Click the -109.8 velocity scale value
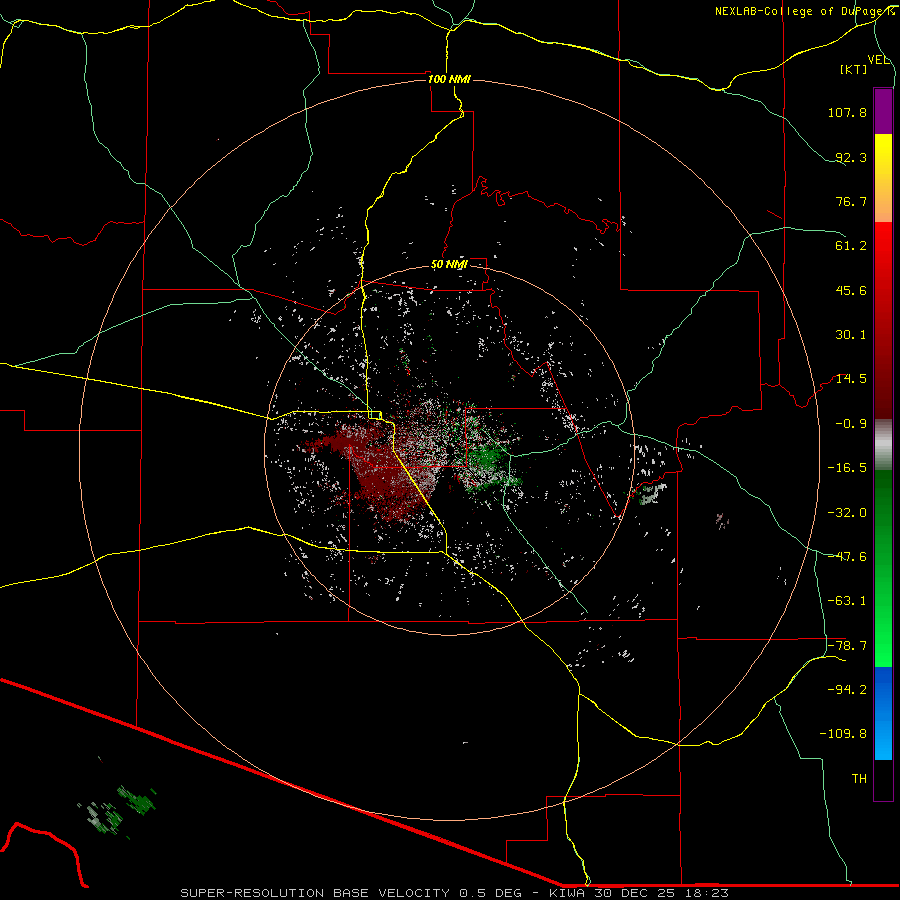Viewport: 900px width, 900px height. point(843,734)
